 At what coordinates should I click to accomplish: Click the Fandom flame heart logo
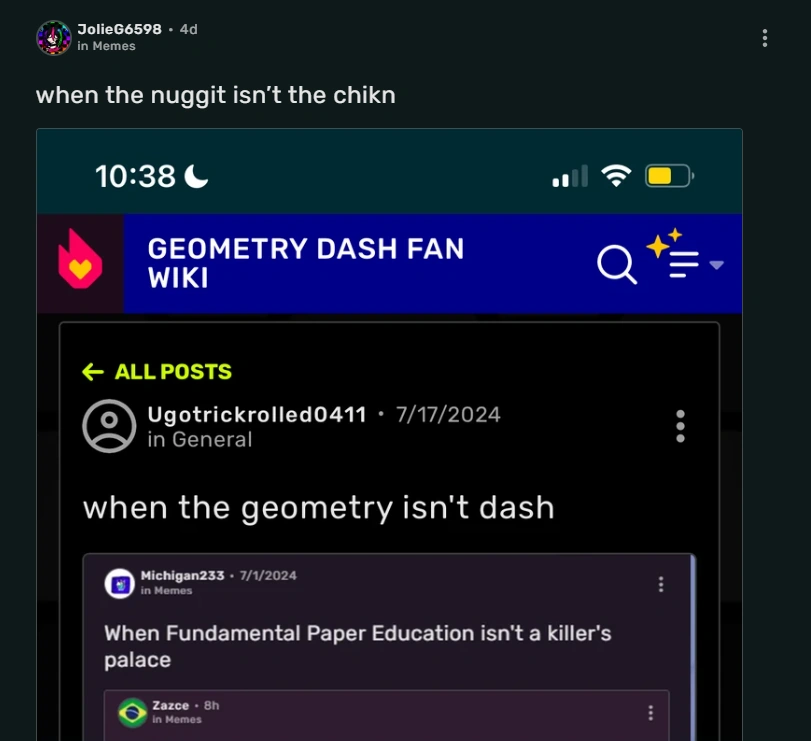[80, 259]
